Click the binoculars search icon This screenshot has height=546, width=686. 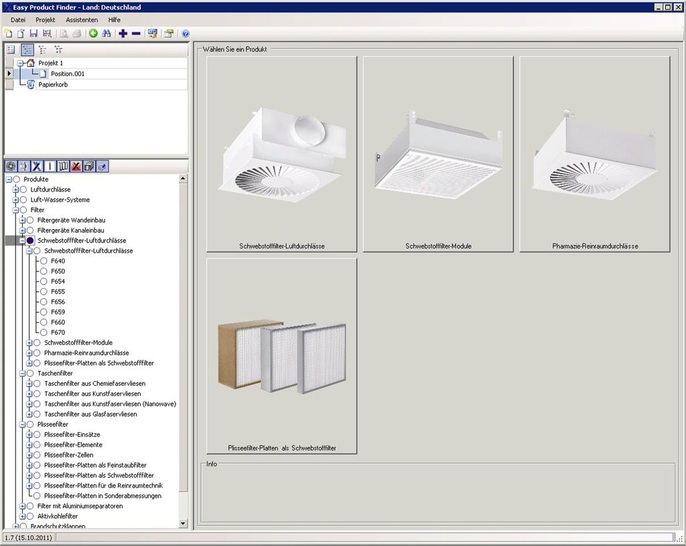coord(106,33)
